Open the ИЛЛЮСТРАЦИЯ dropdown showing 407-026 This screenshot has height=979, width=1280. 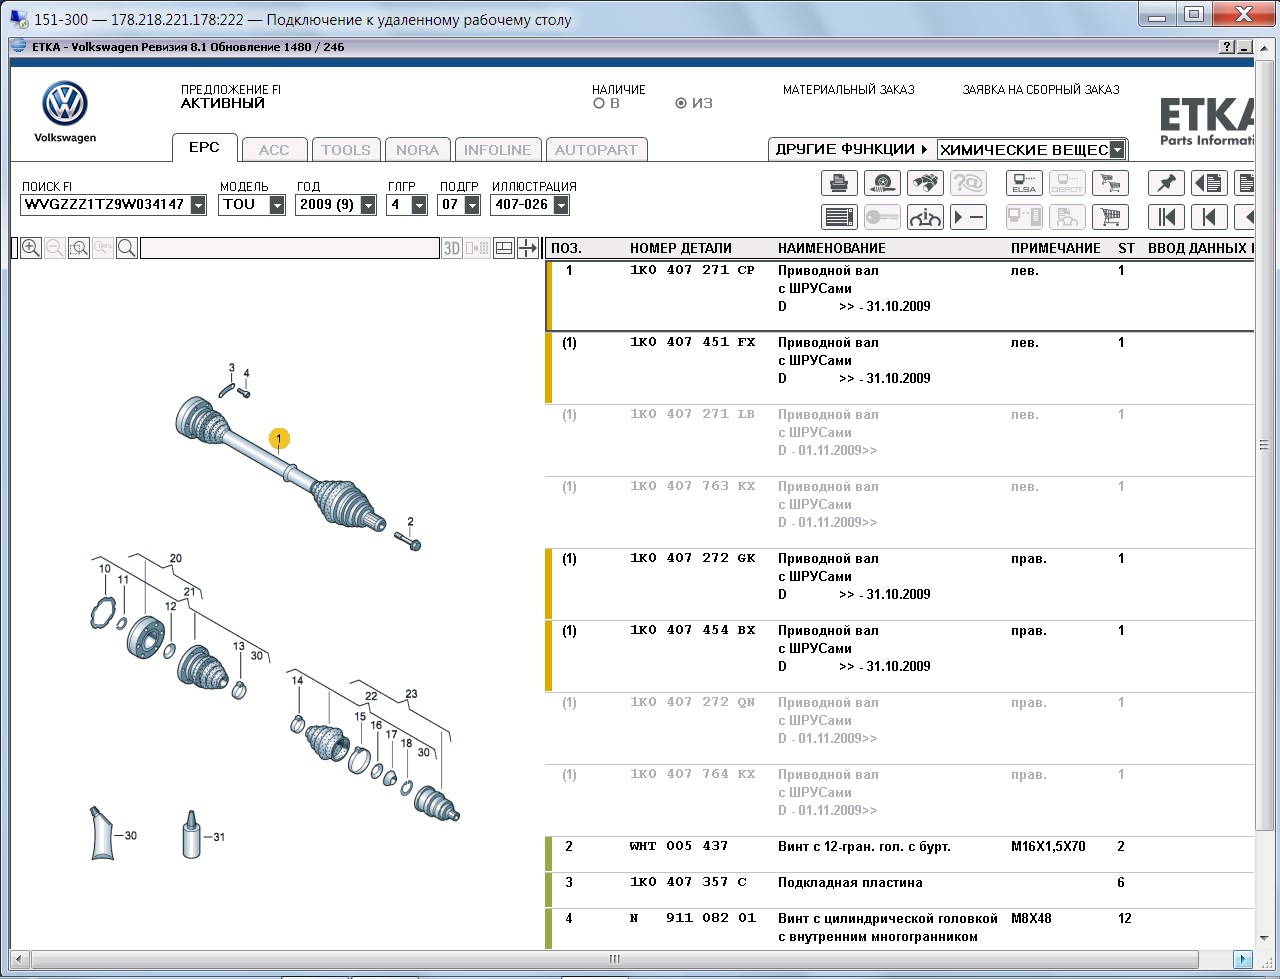(561, 205)
